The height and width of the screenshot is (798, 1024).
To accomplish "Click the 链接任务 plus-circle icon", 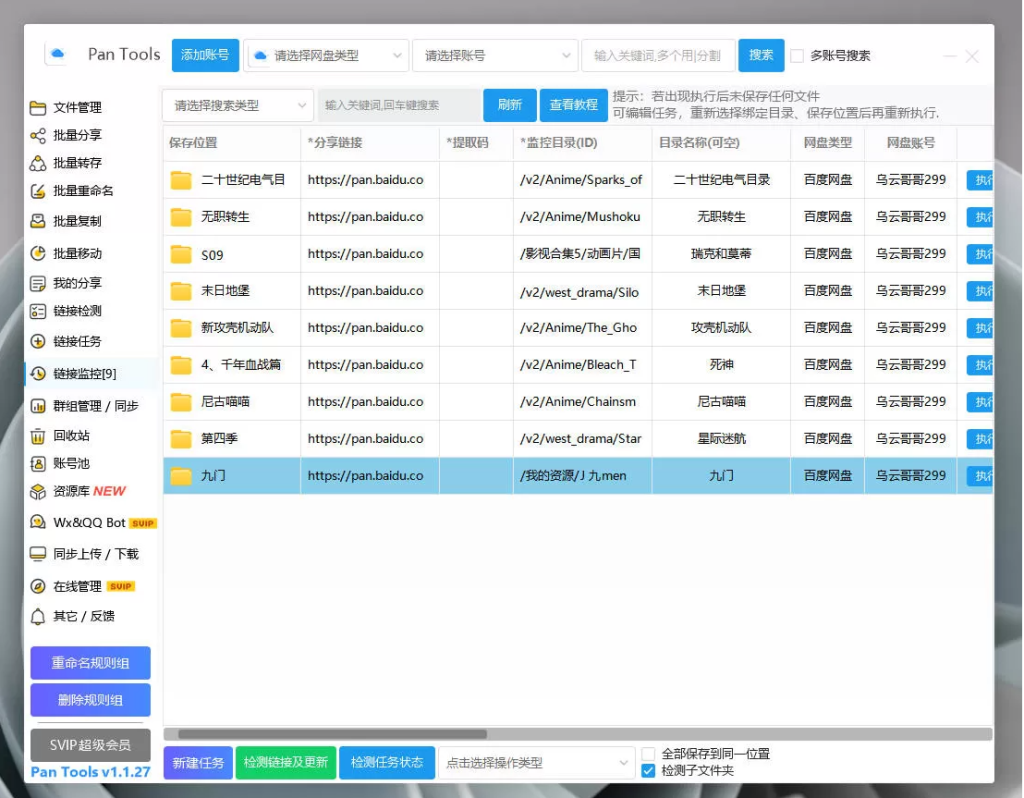I will (x=38, y=341).
